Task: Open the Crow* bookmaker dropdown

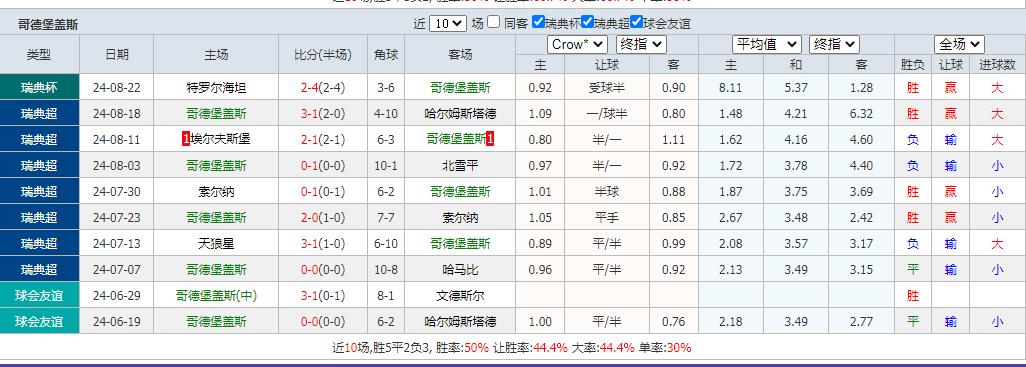Action: tap(578, 44)
